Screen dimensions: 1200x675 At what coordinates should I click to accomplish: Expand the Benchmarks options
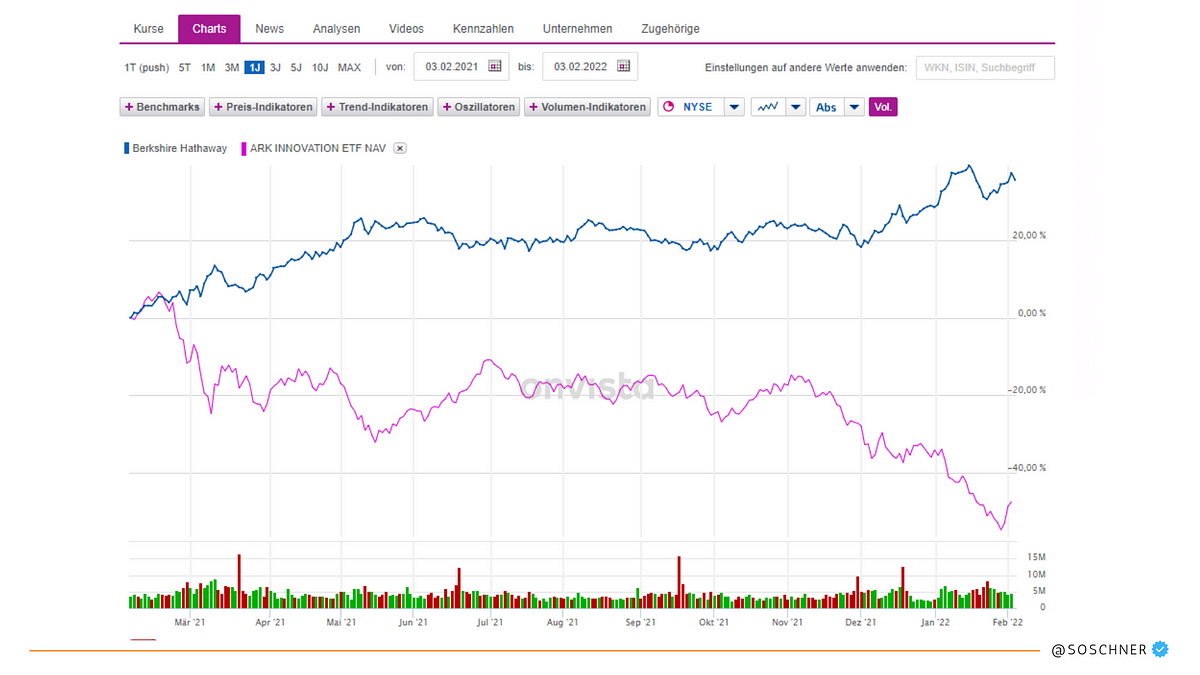coord(162,107)
